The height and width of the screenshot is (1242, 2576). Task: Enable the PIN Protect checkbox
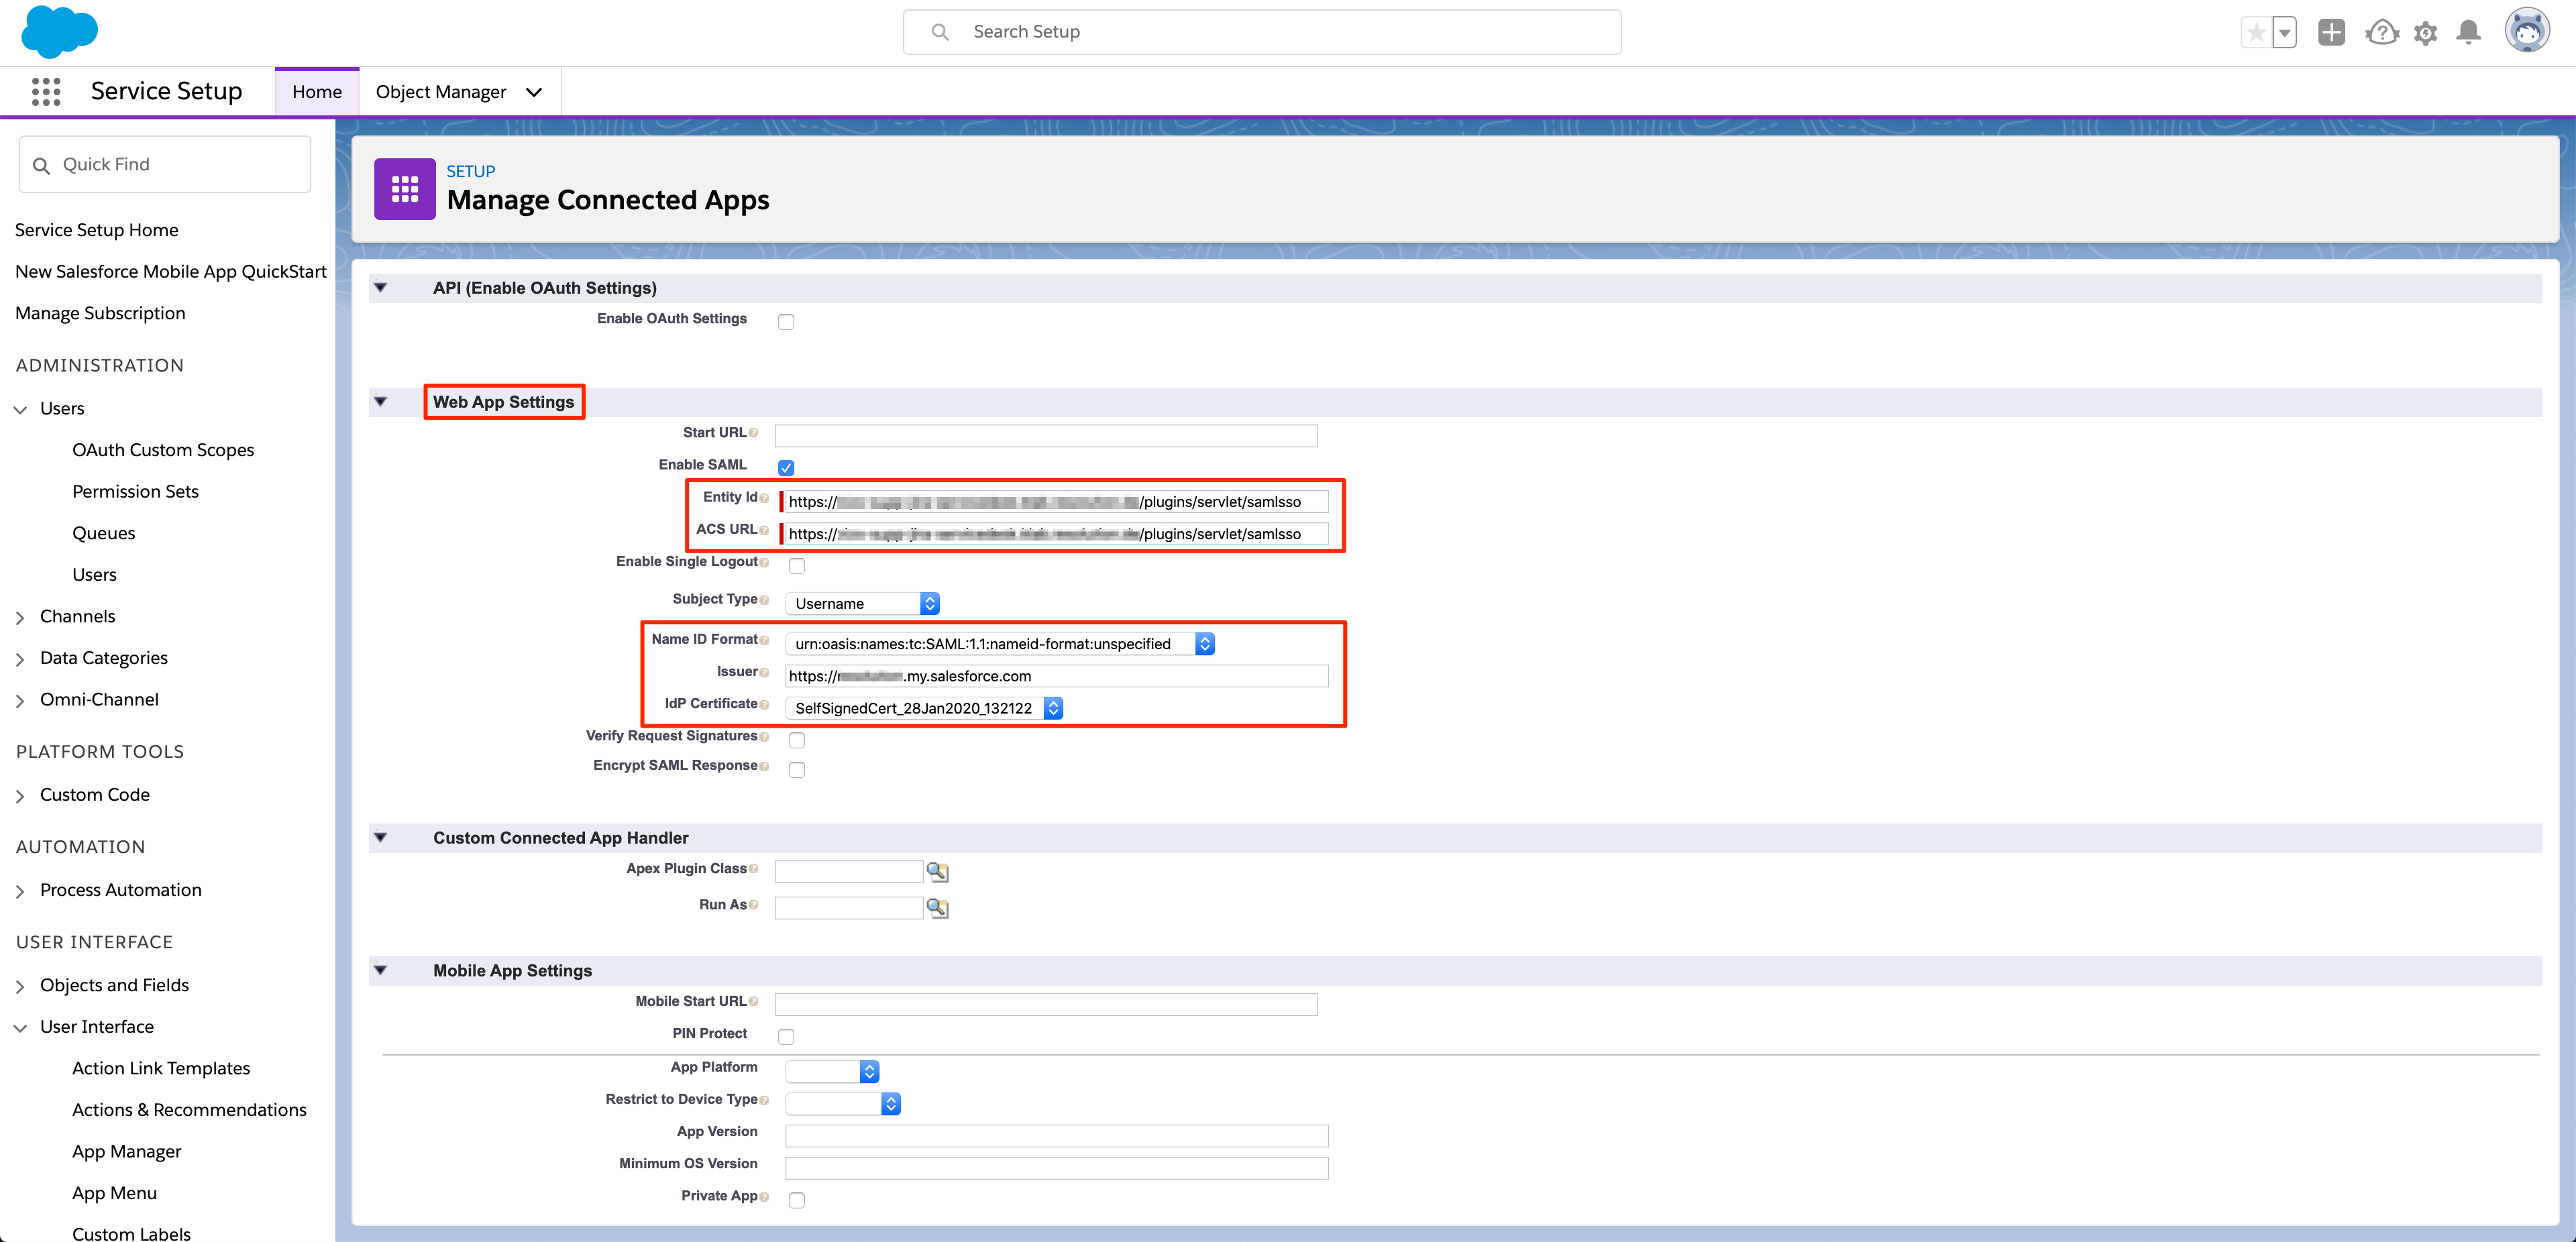(786, 1036)
